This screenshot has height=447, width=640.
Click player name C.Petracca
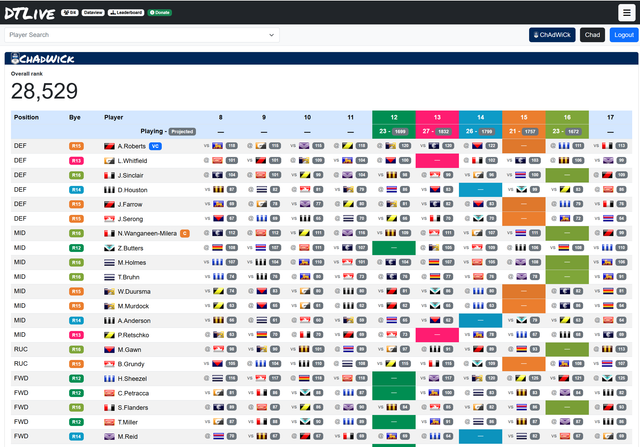point(134,393)
